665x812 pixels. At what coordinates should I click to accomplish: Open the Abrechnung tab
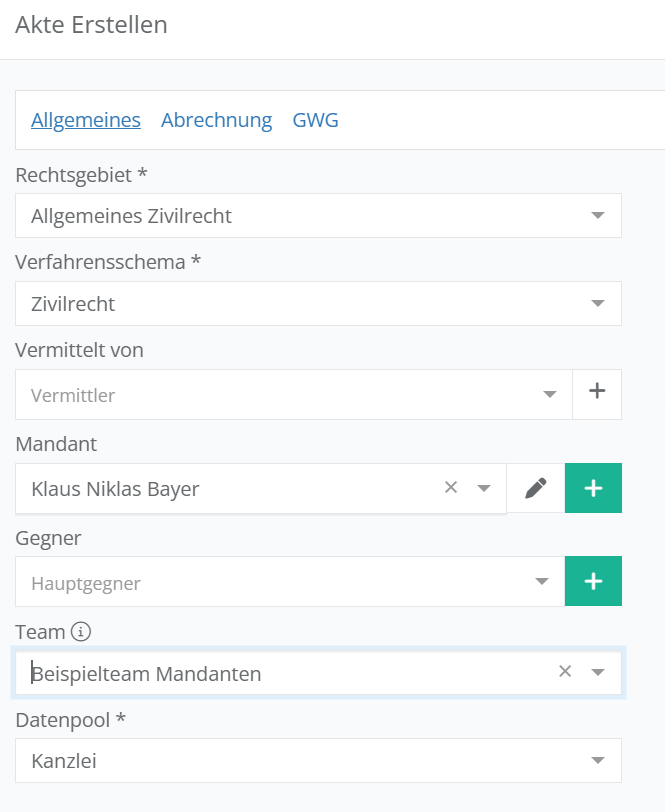[216, 120]
